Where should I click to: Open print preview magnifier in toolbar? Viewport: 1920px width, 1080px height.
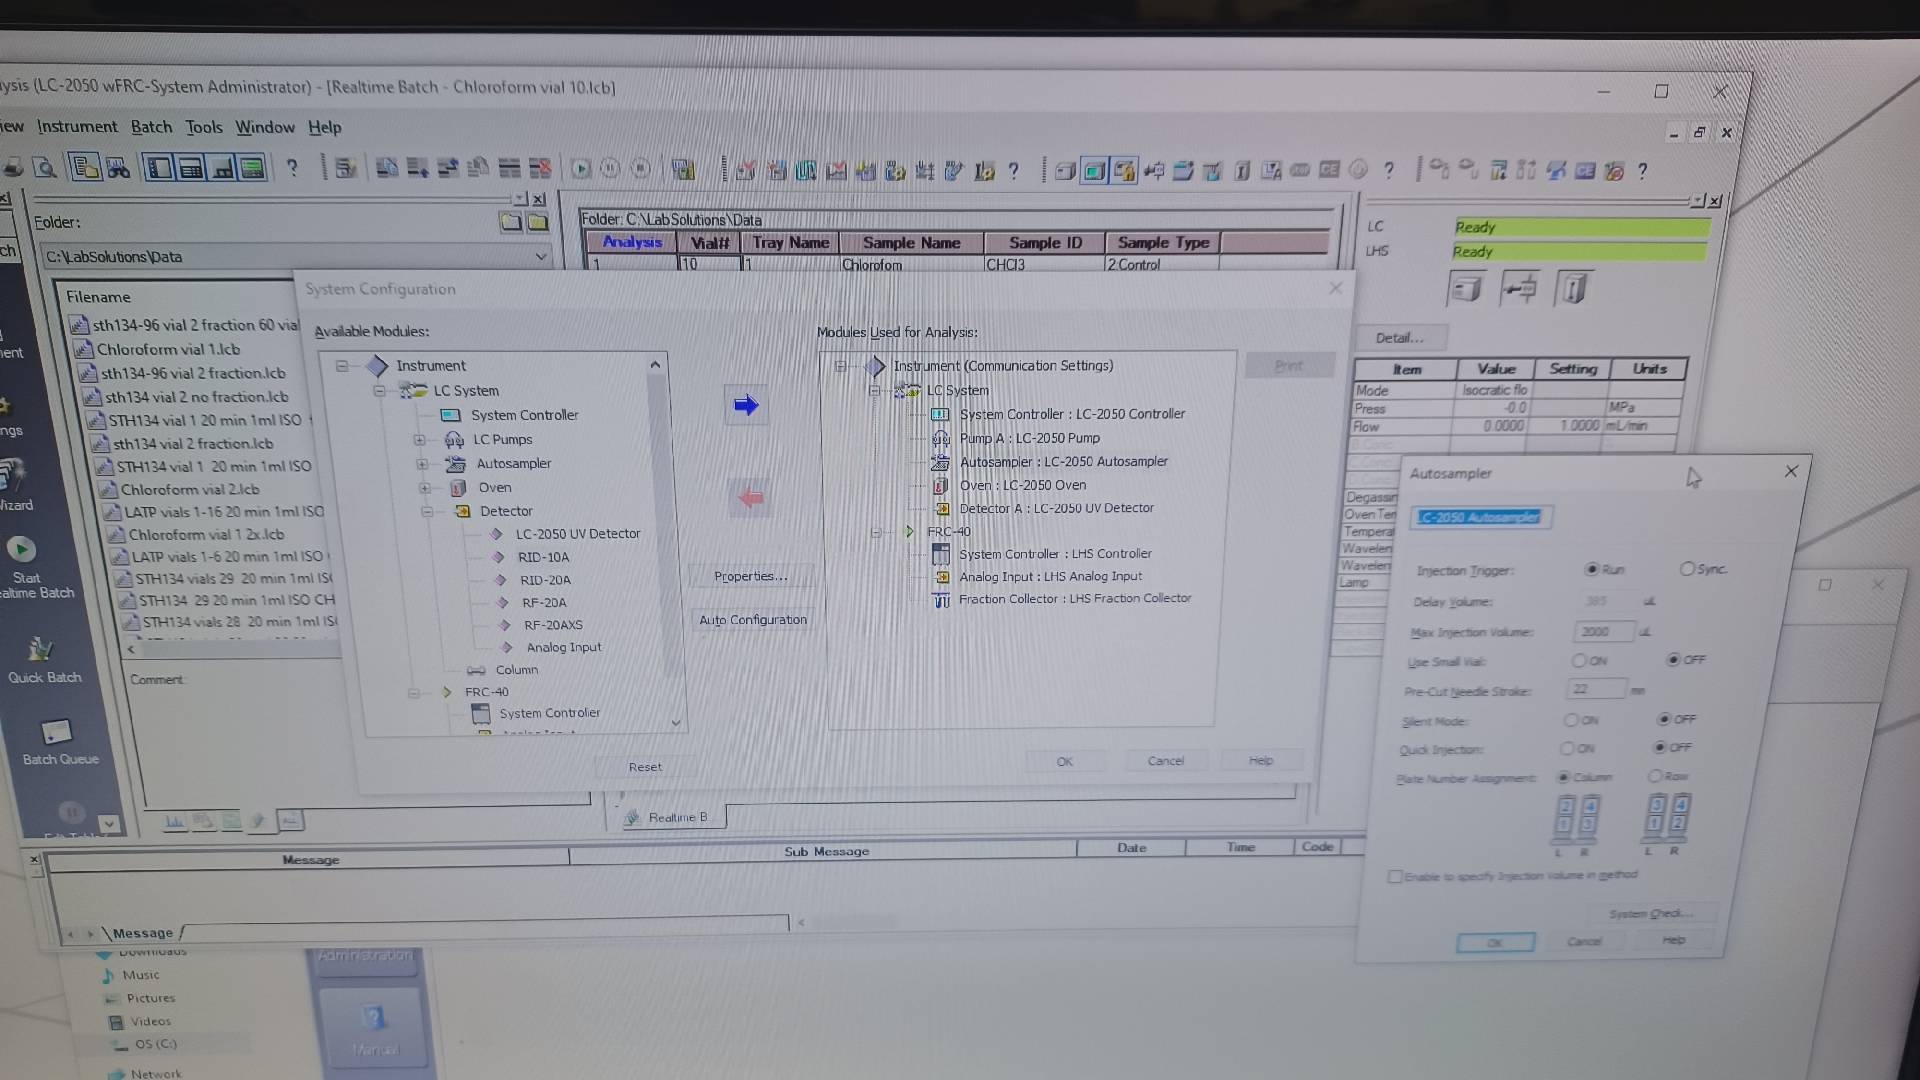tap(44, 167)
